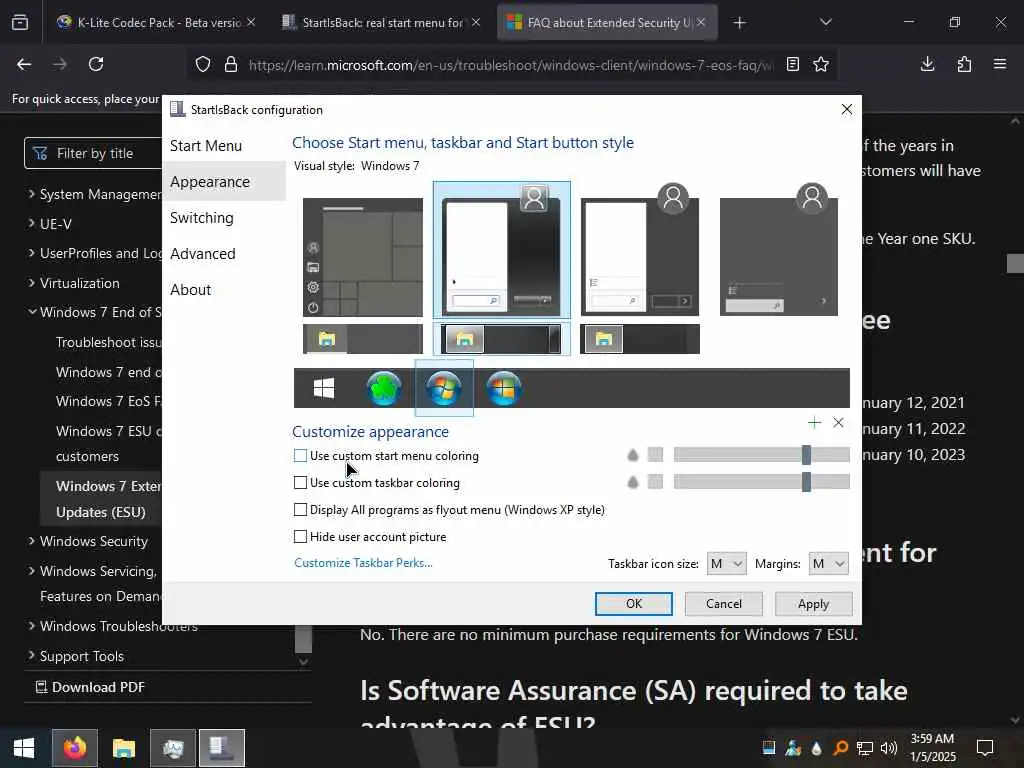1024x768 pixels.
Task: Open the notification center icon
Action: click(x=985, y=748)
